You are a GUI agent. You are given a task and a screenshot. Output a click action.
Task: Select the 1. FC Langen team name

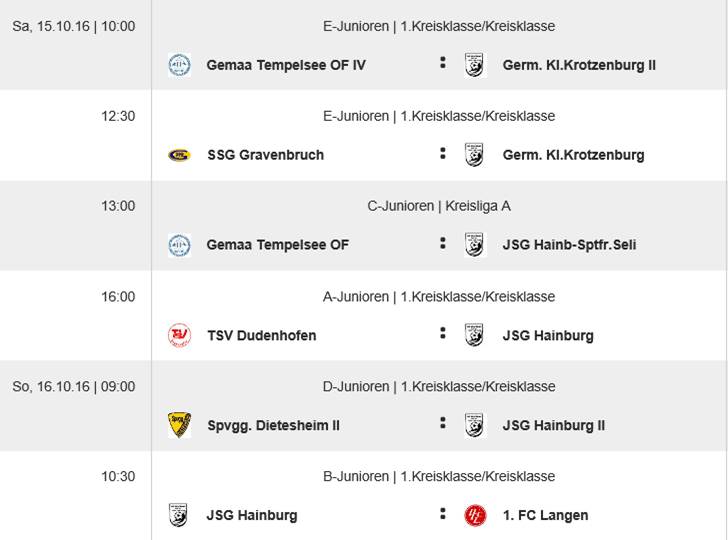(x=545, y=515)
